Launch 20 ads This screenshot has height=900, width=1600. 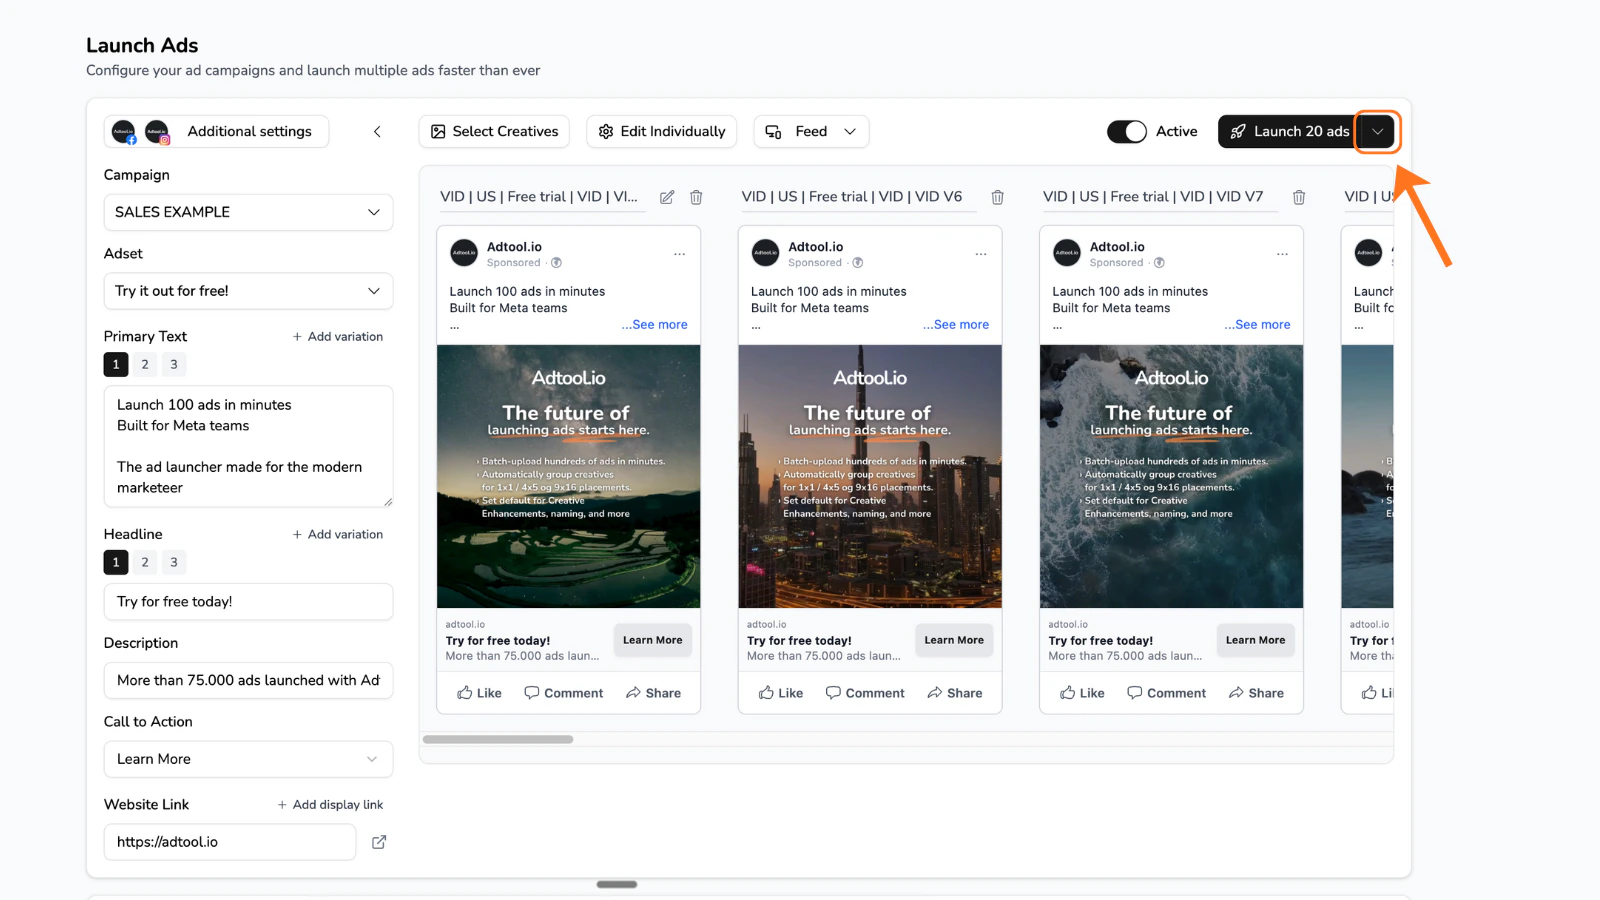pos(1288,132)
